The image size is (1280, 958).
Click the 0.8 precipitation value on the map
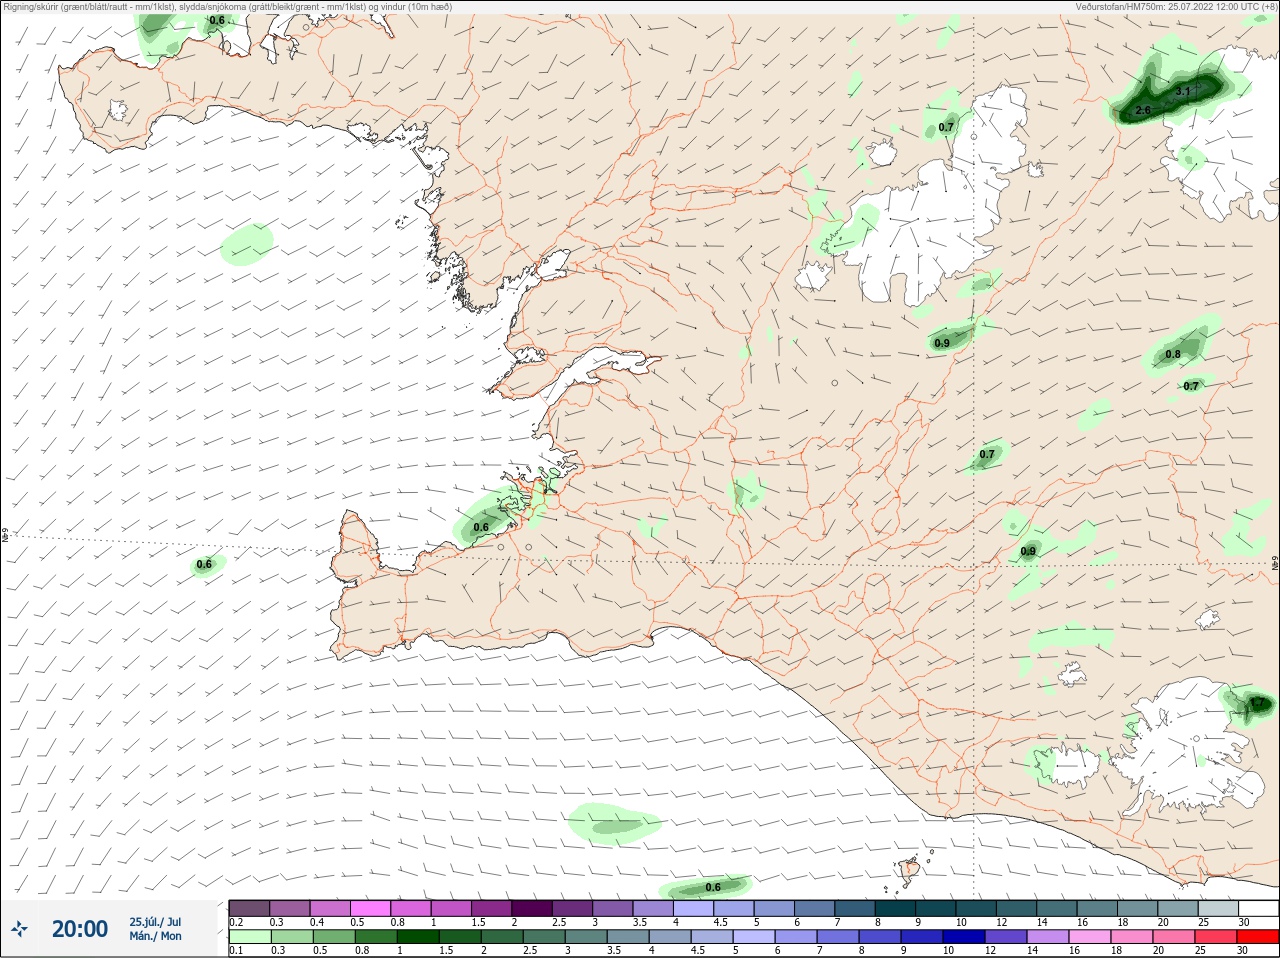(1172, 354)
